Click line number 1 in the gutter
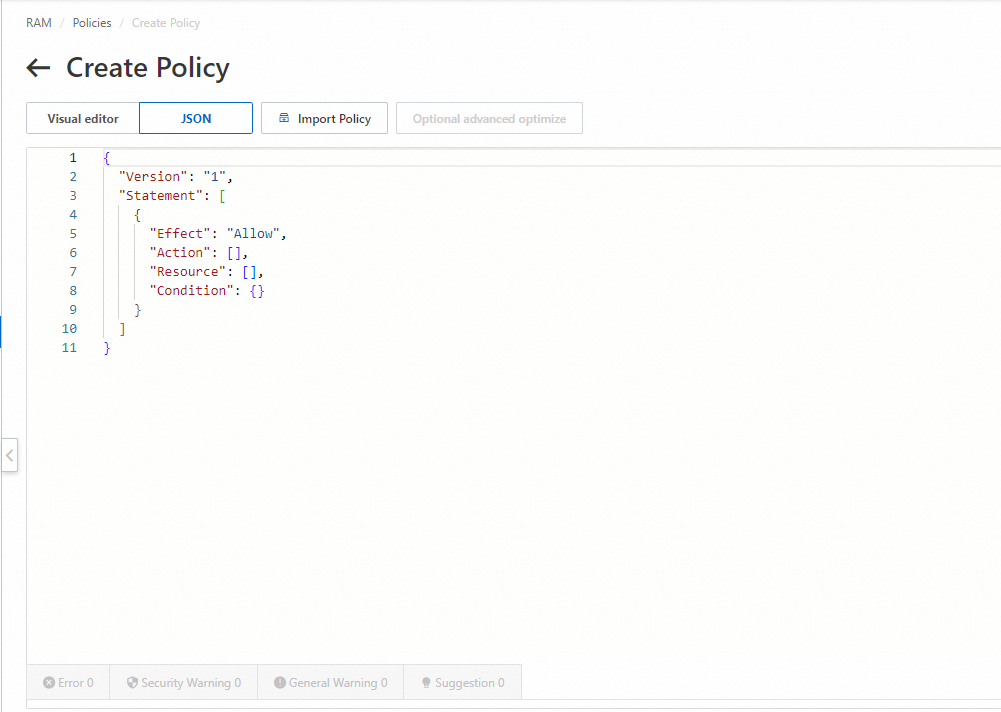 click(x=73, y=158)
